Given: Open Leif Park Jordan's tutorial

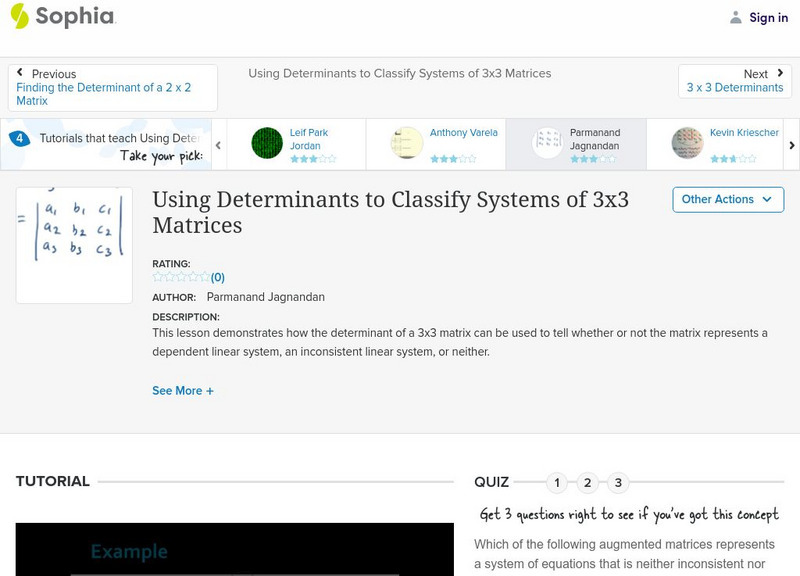Looking at the screenshot, I should [309, 139].
